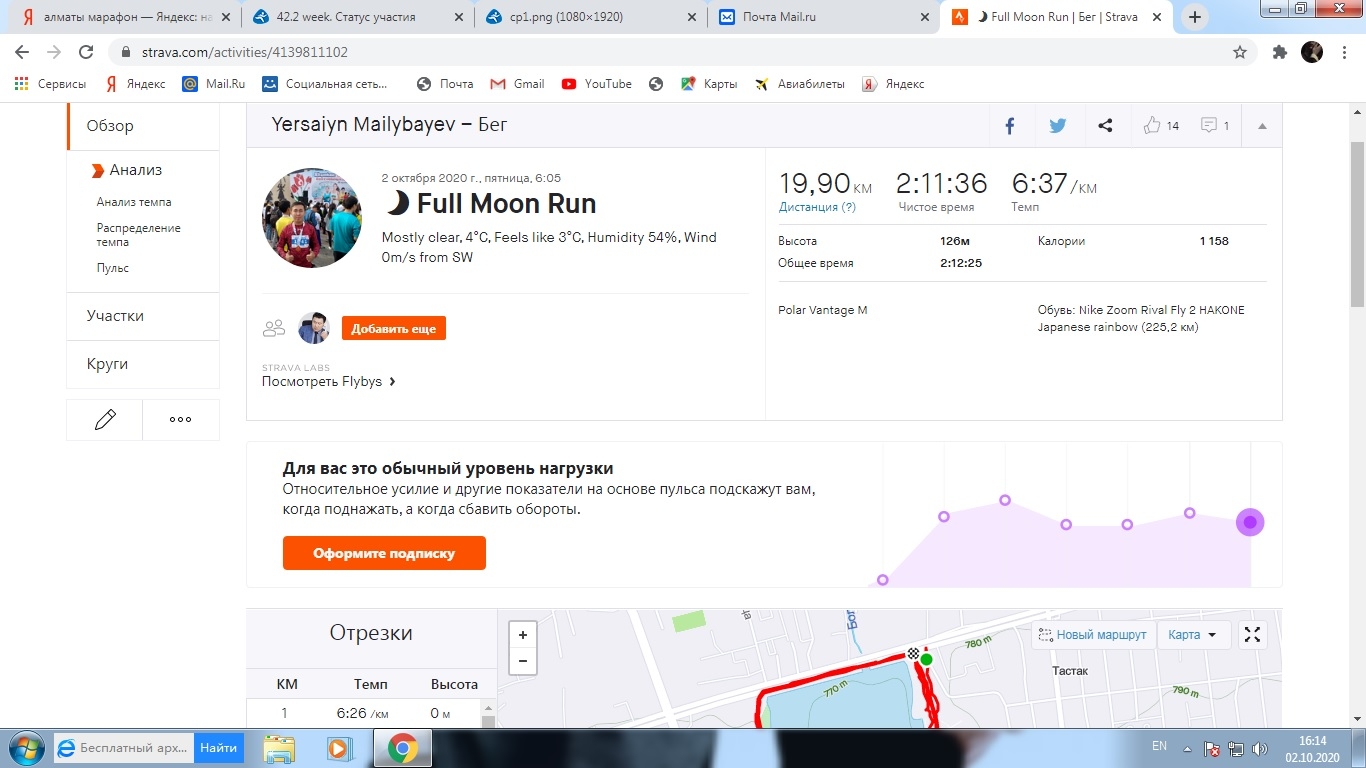This screenshot has height=768, width=1366.
Task: Collapse the activity header with the arrow
Action: [x=1262, y=126]
